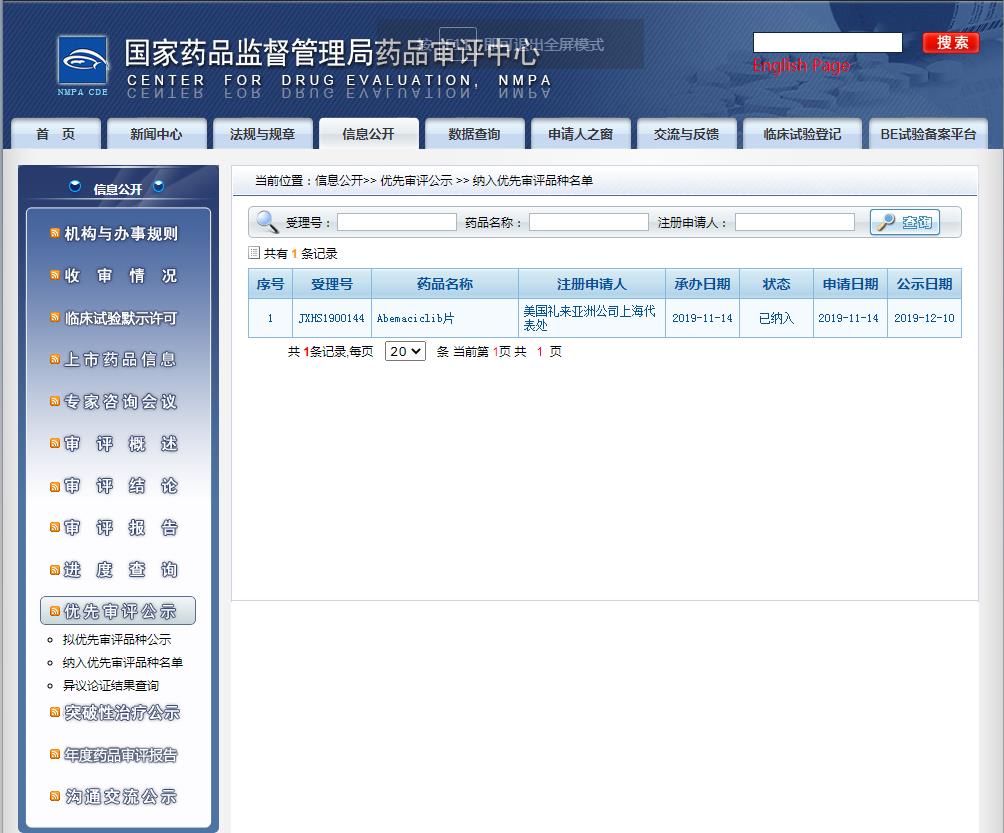Click RSS icon beside 审评概述
Image resolution: width=1004 pixels, height=833 pixels.
55,443
